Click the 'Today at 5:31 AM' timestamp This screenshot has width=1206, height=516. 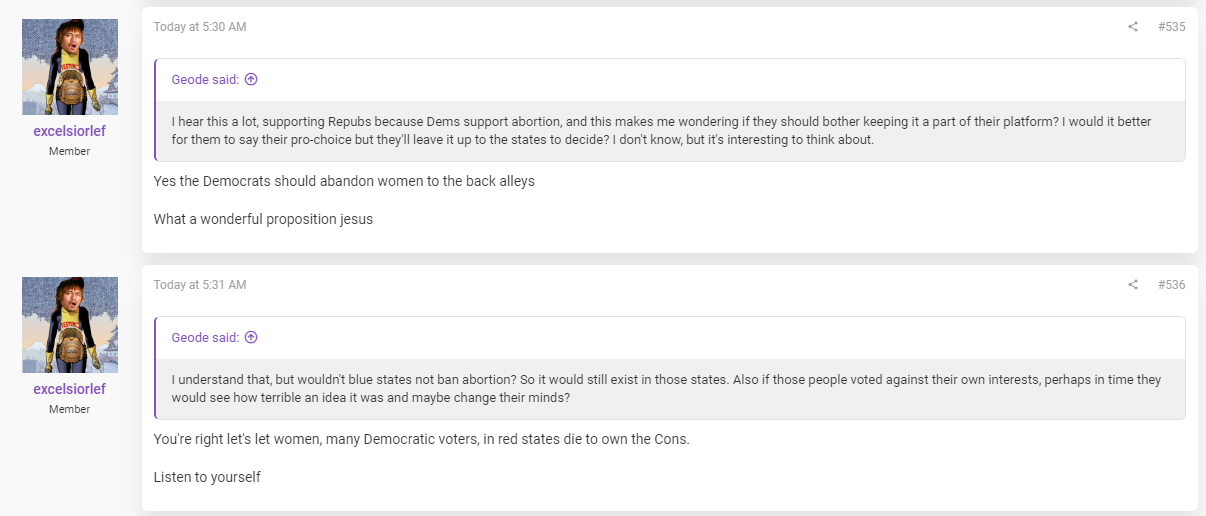point(200,285)
